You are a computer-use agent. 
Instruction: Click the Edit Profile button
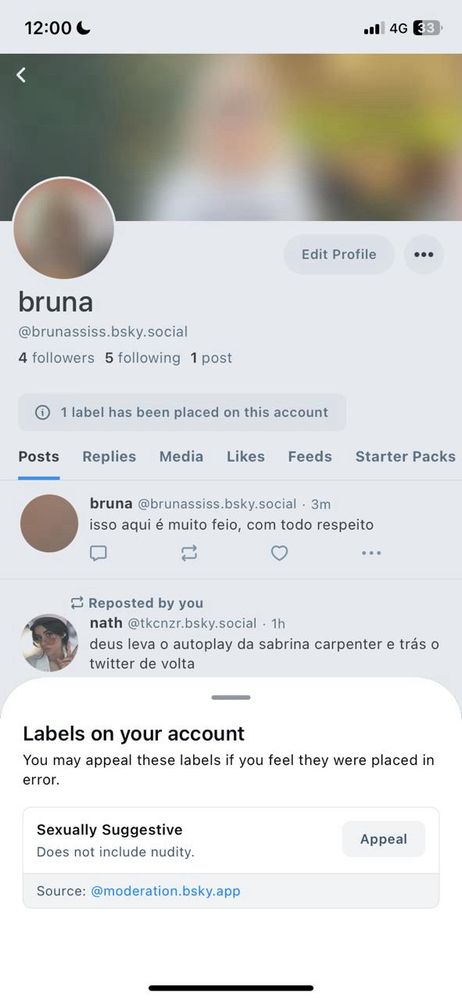339,254
